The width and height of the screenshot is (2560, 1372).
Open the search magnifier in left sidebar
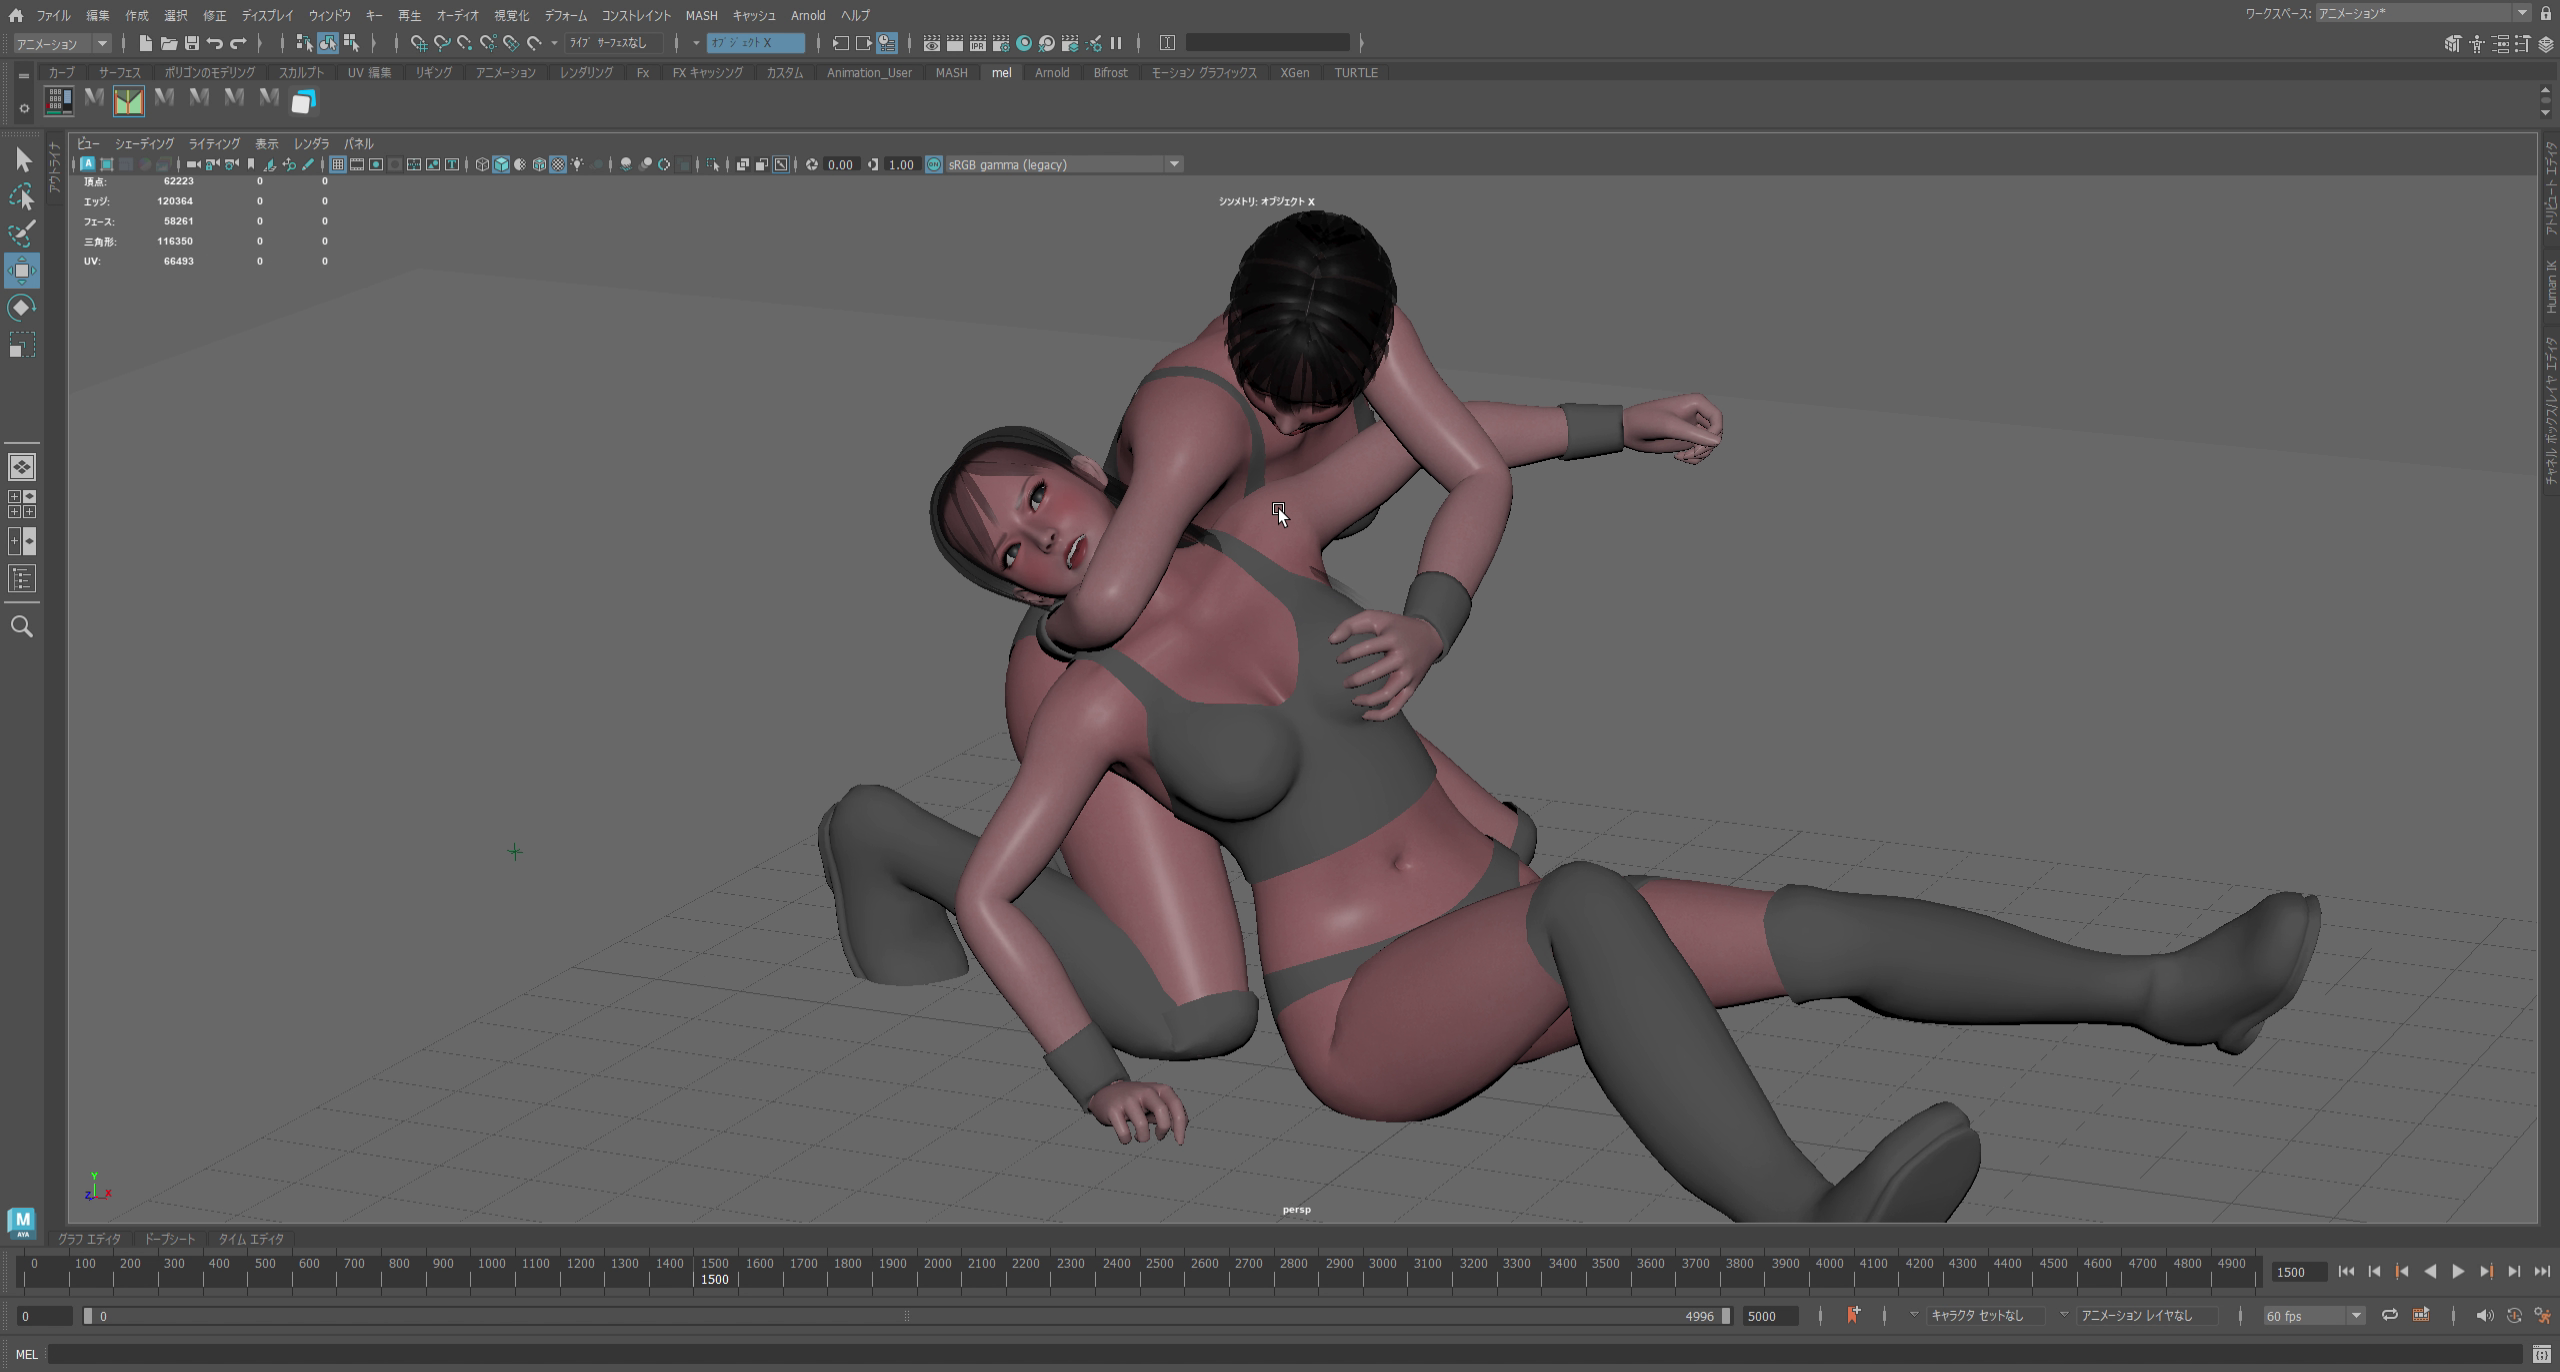(x=22, y=627)
